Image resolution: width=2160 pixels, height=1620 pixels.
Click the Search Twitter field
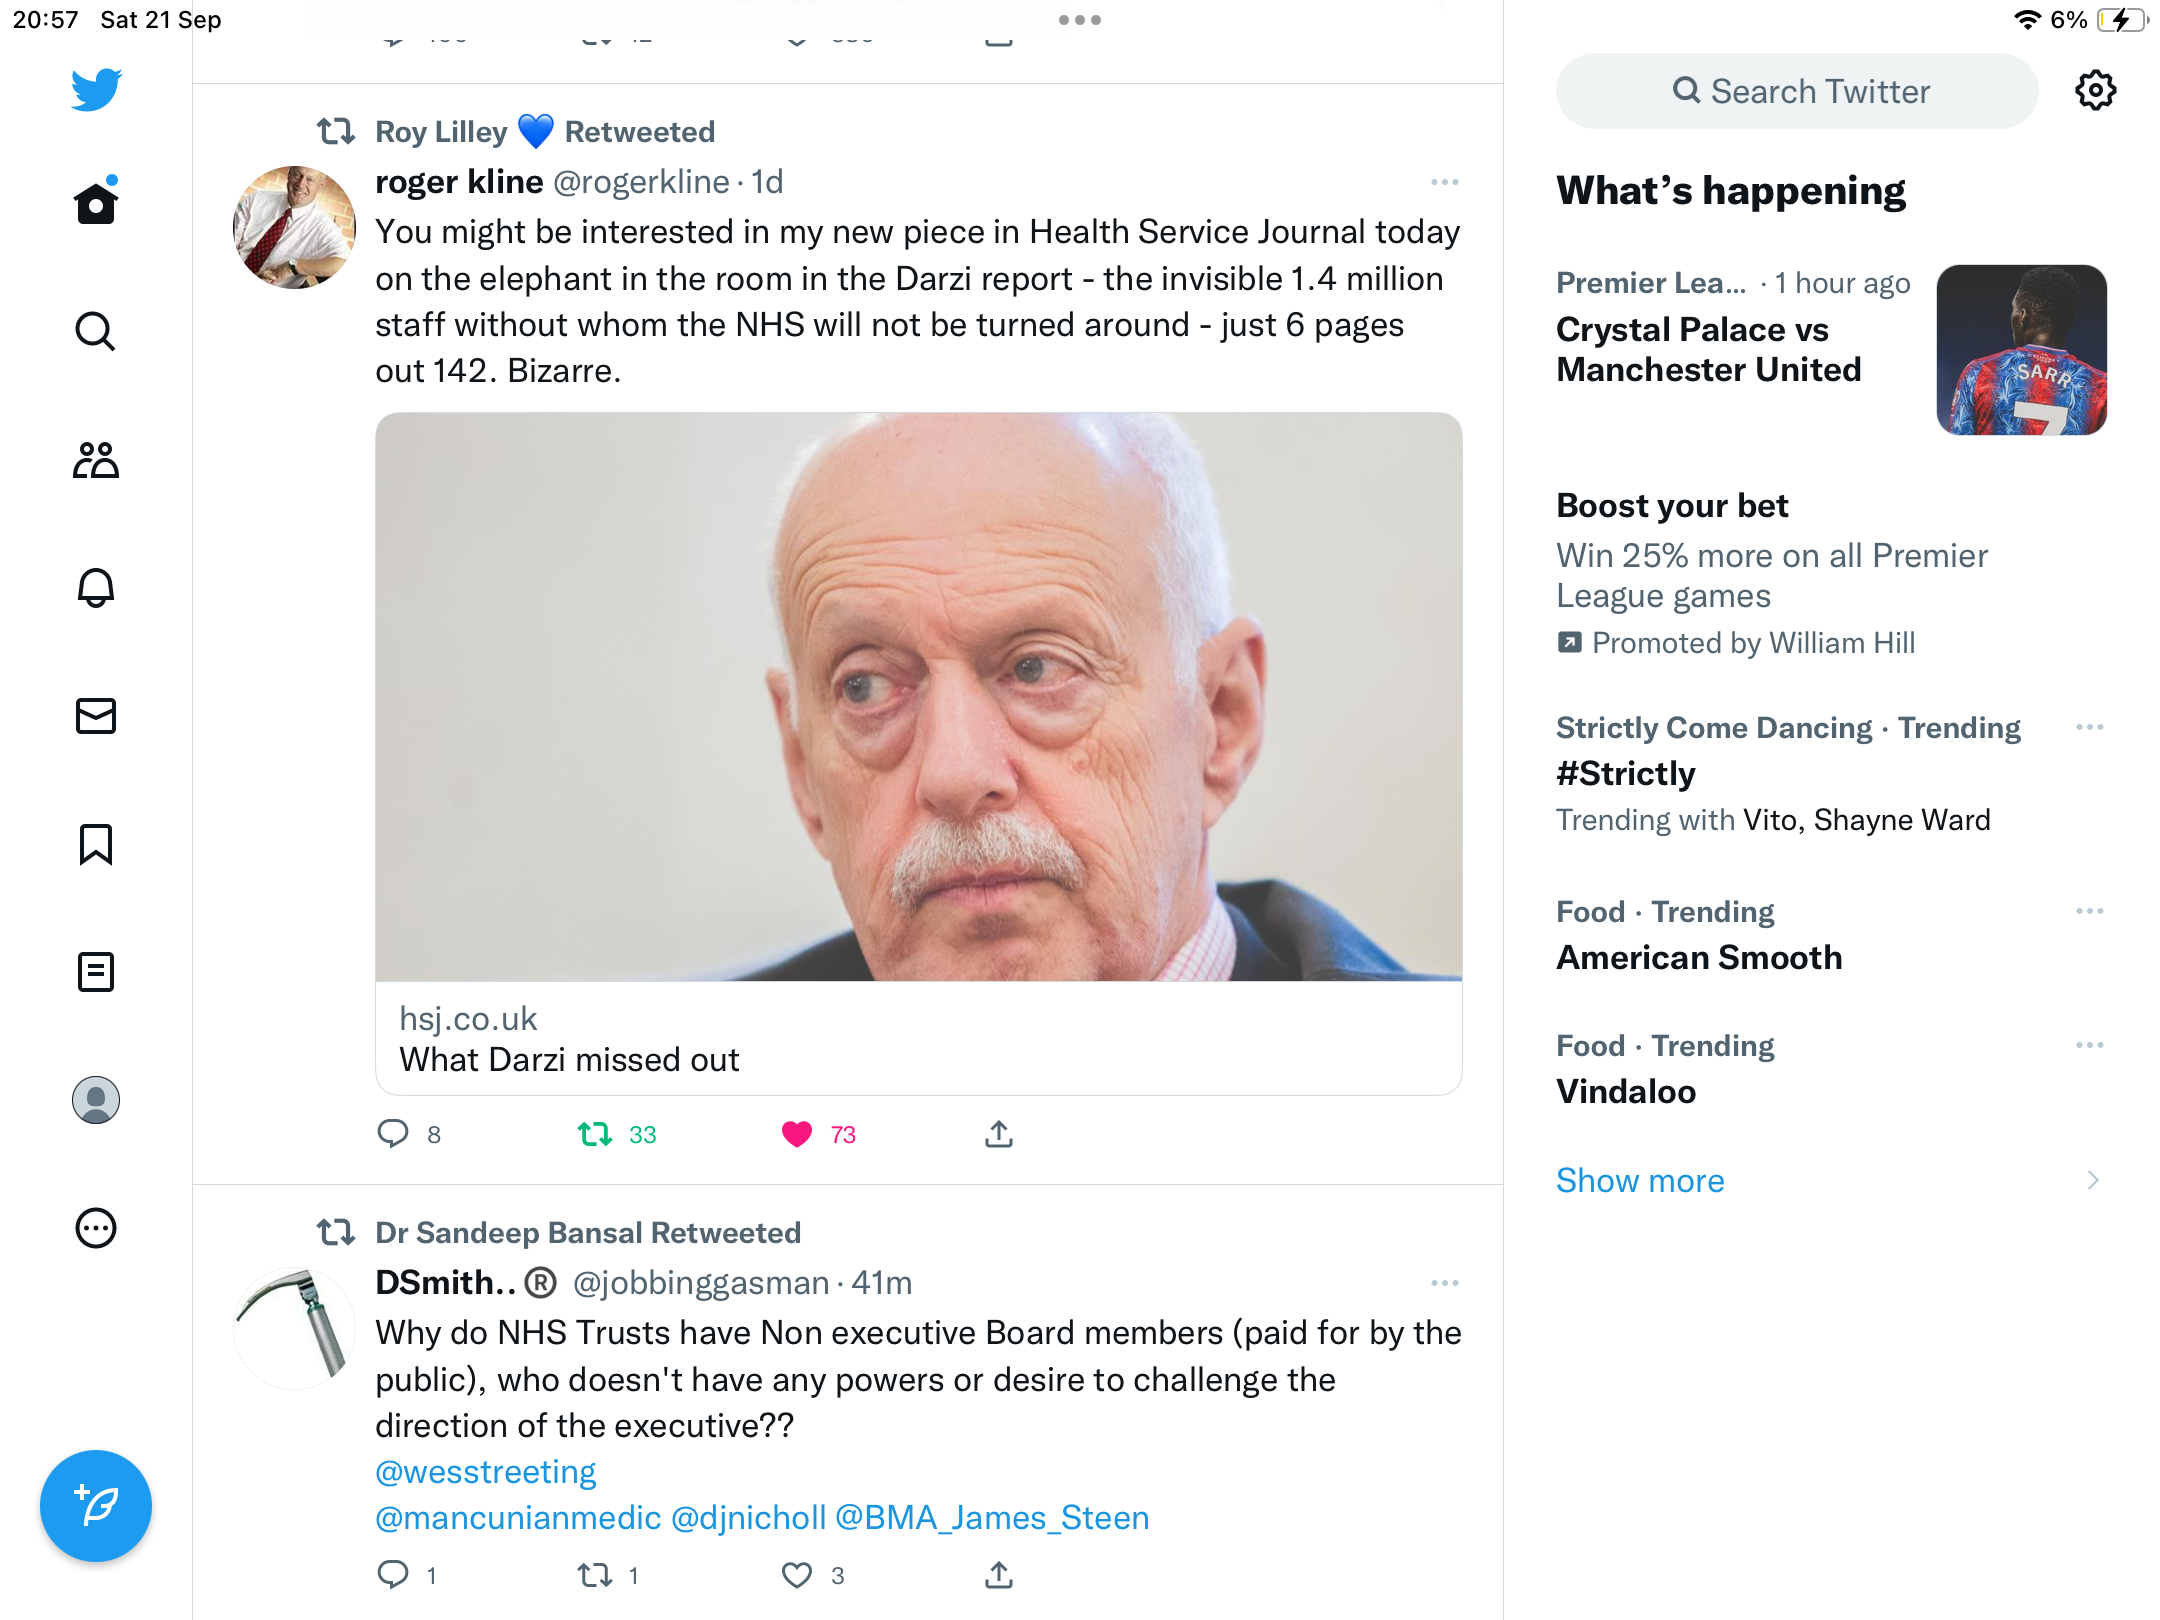1797,91
